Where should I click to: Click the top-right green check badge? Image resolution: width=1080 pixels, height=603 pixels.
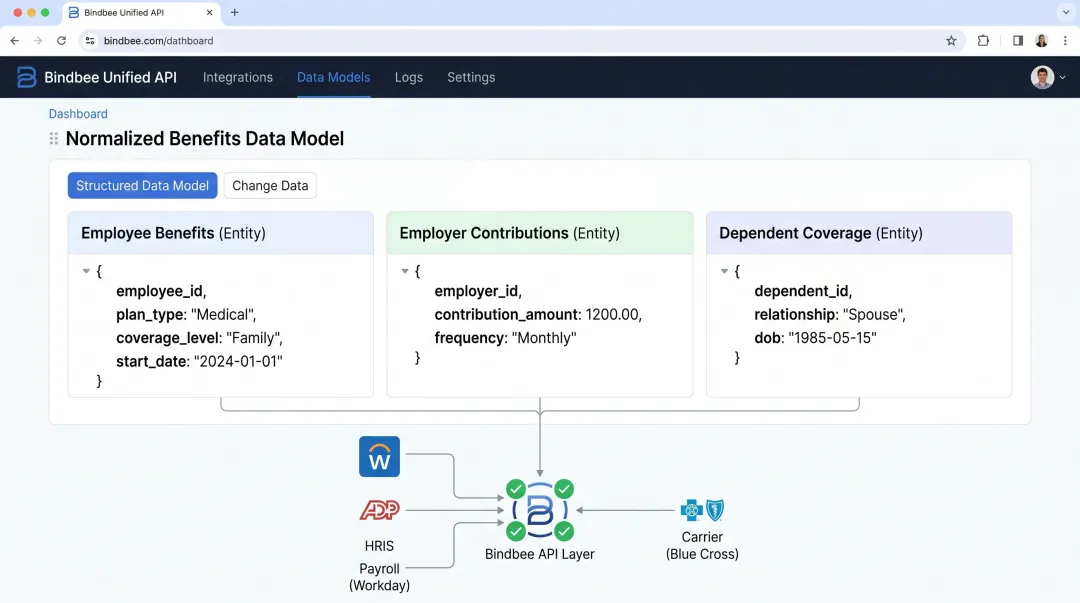[564, 489]
